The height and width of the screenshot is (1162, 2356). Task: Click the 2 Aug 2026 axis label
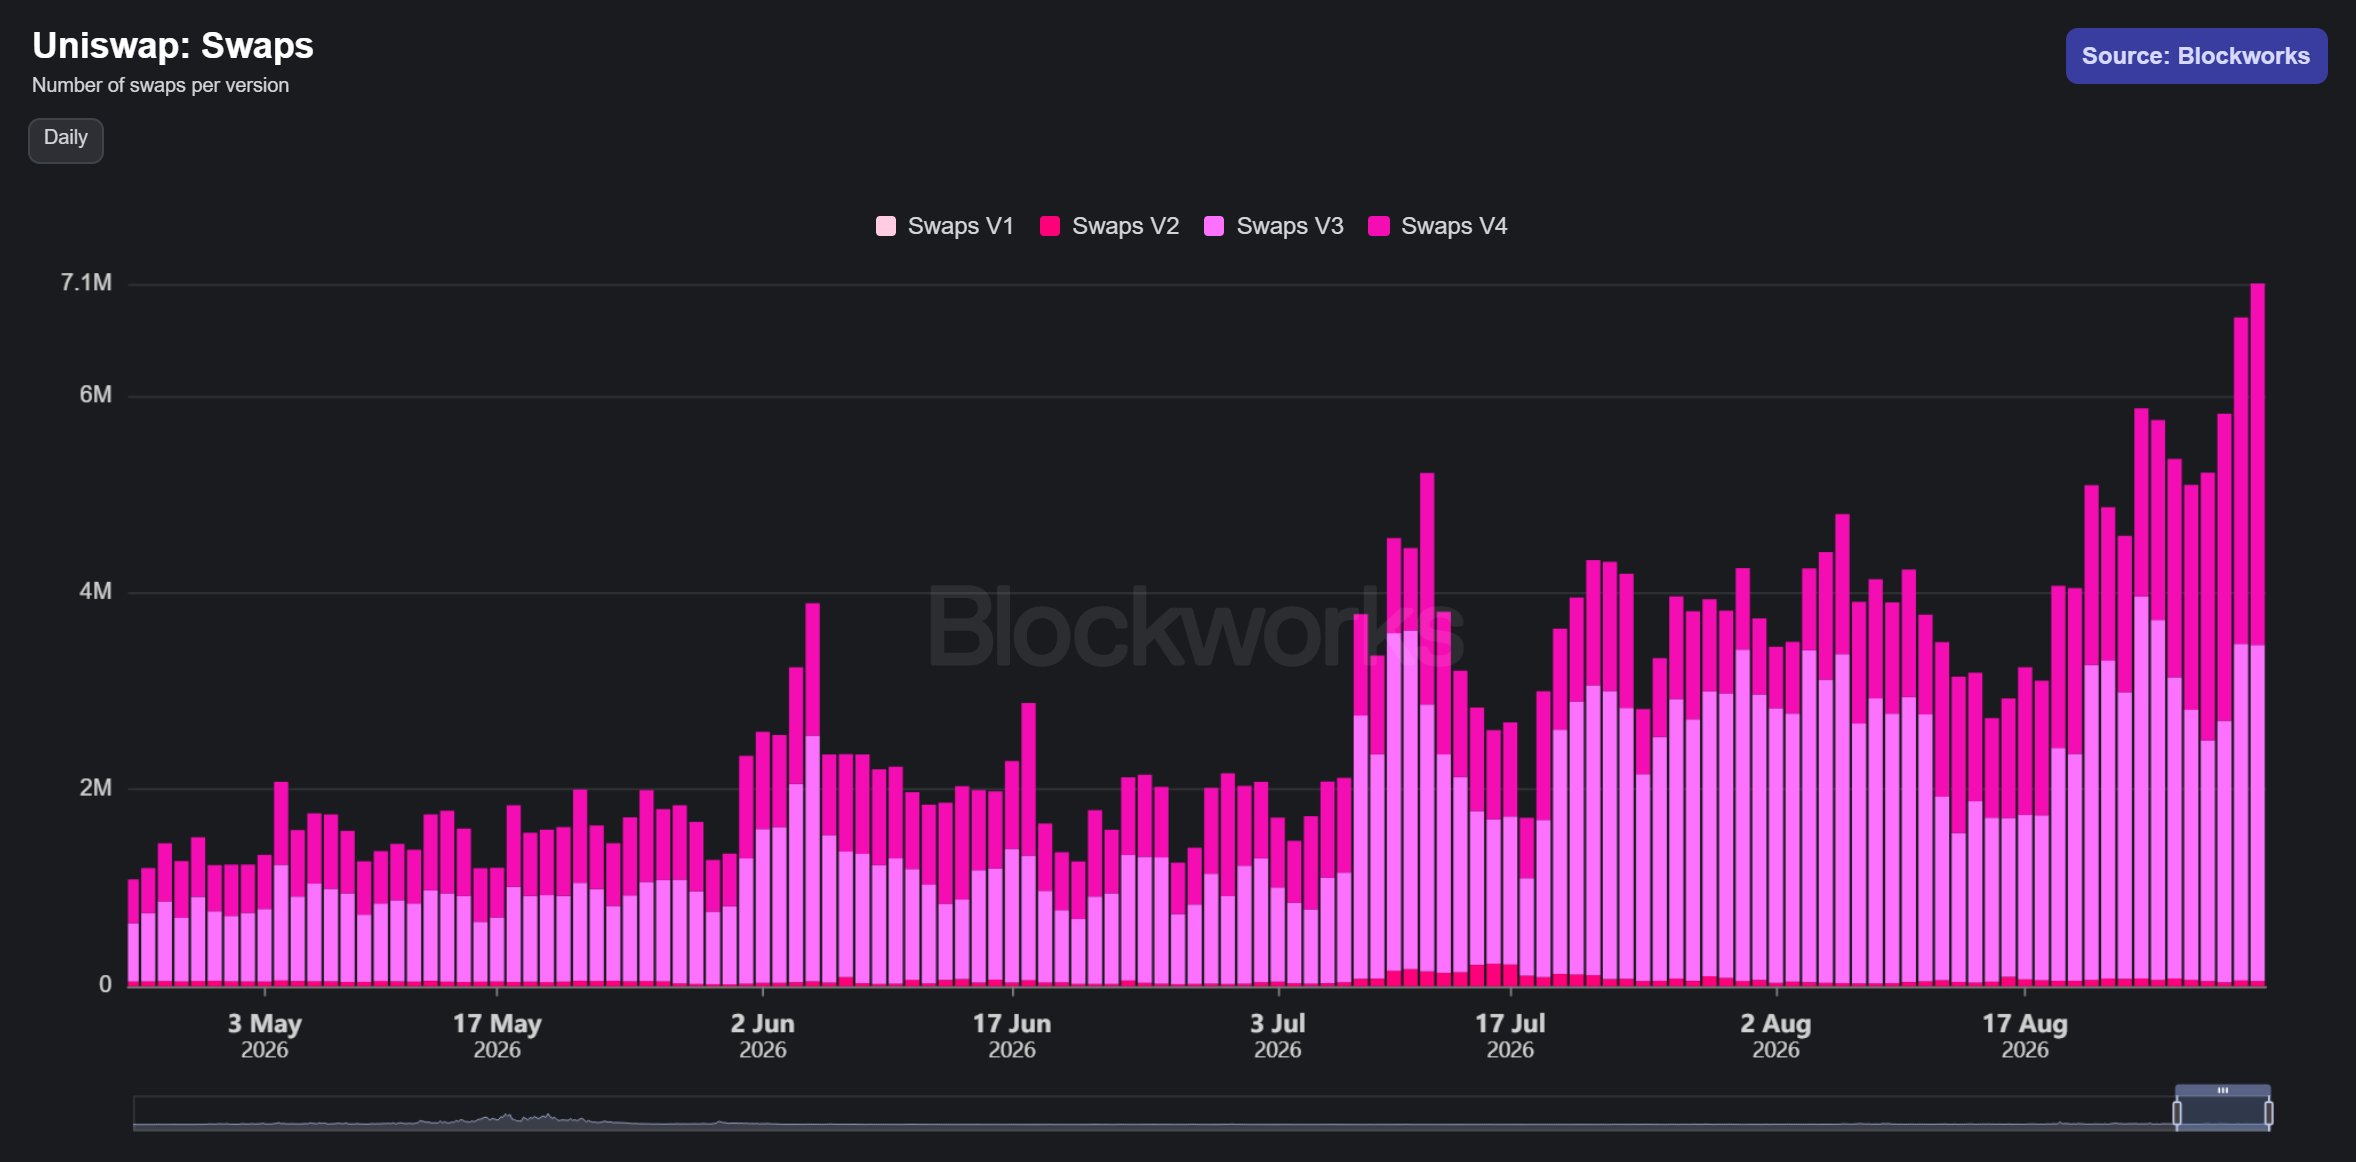tap(1776, 1036)
